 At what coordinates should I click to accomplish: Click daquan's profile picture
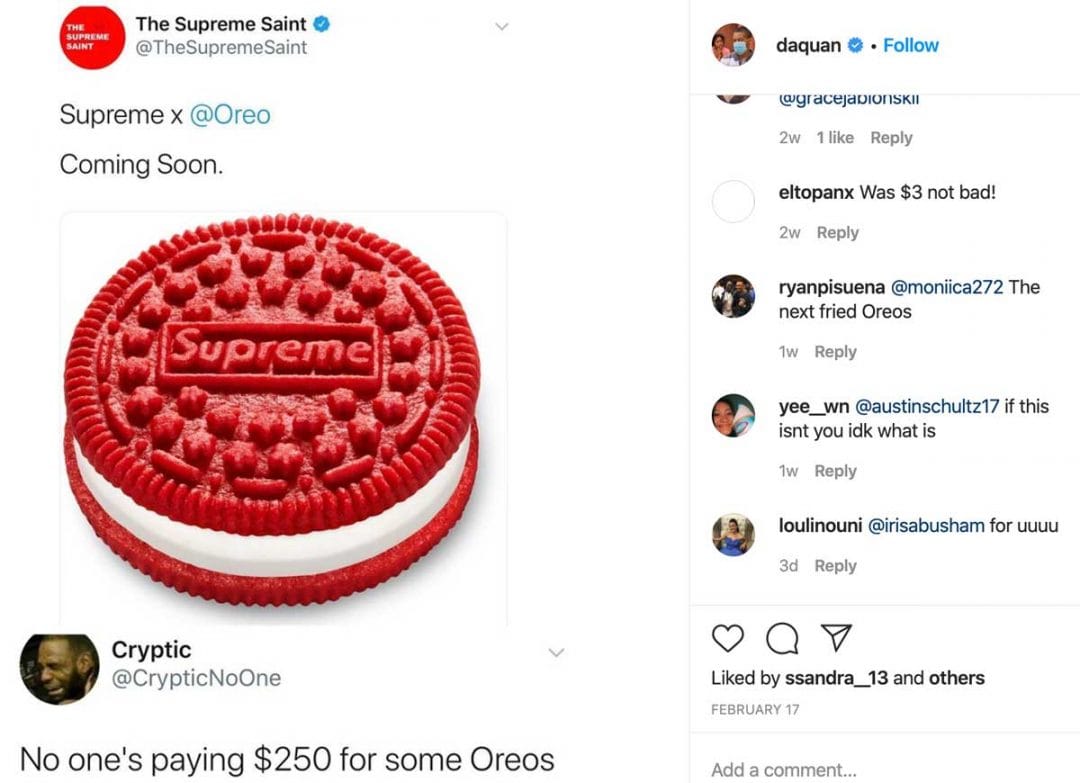[732, 45]
